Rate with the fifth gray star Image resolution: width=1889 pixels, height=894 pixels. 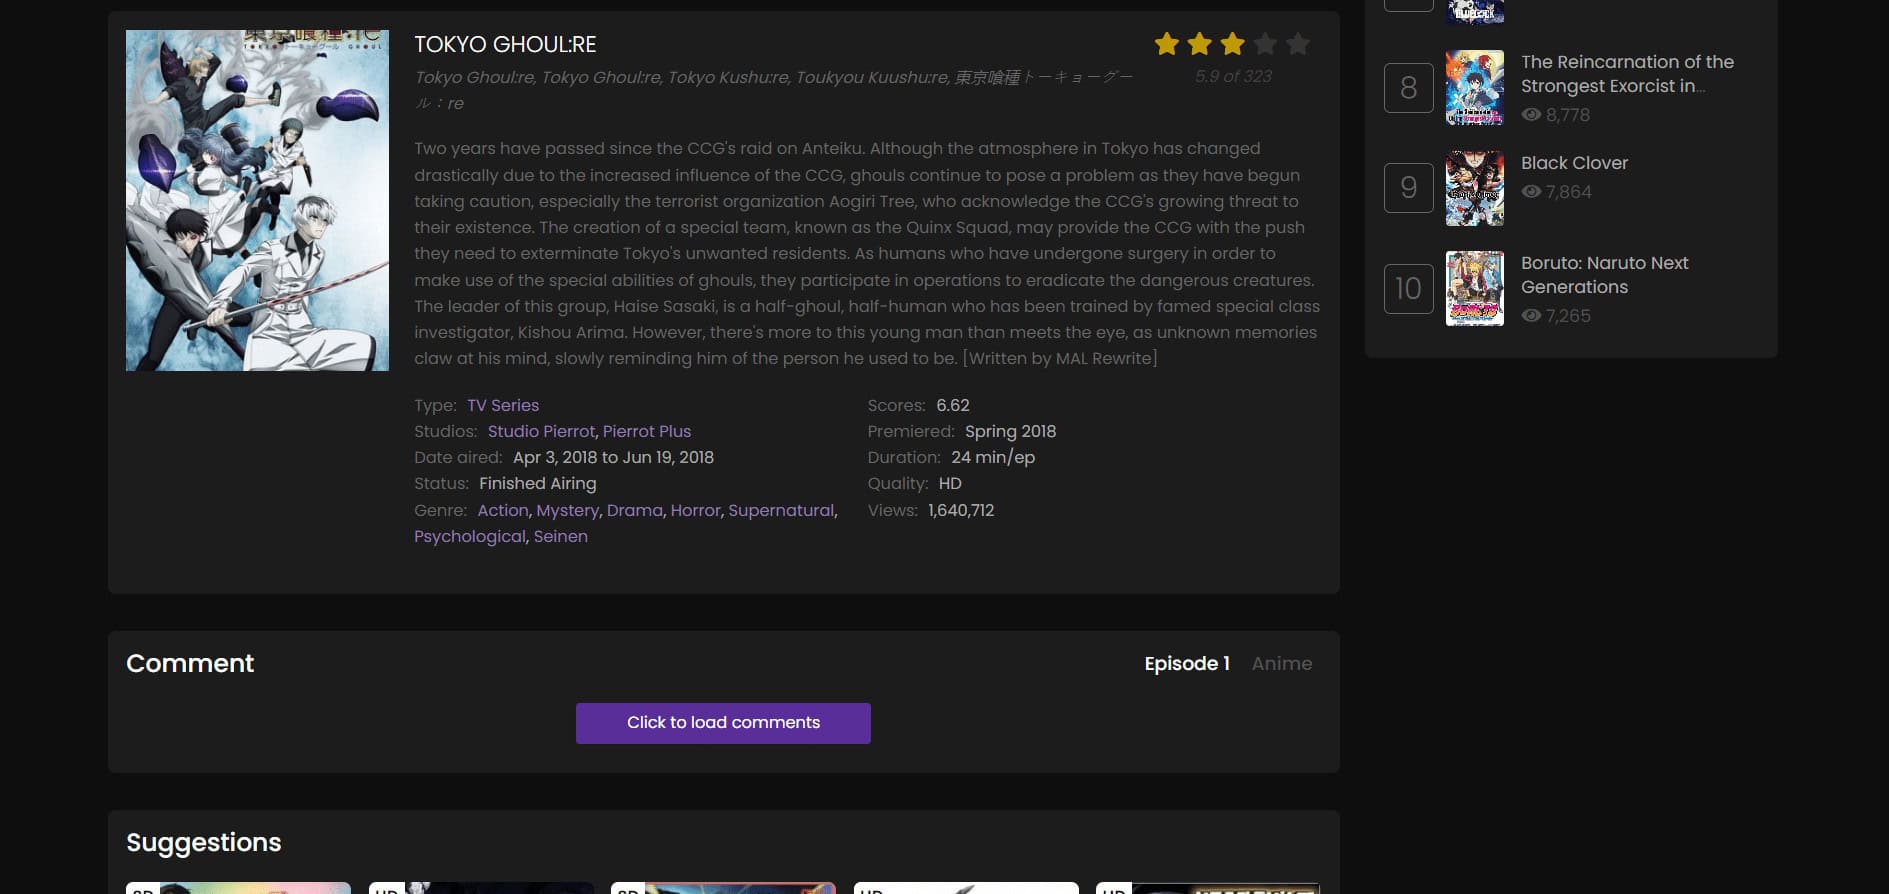click(1298, 44)
